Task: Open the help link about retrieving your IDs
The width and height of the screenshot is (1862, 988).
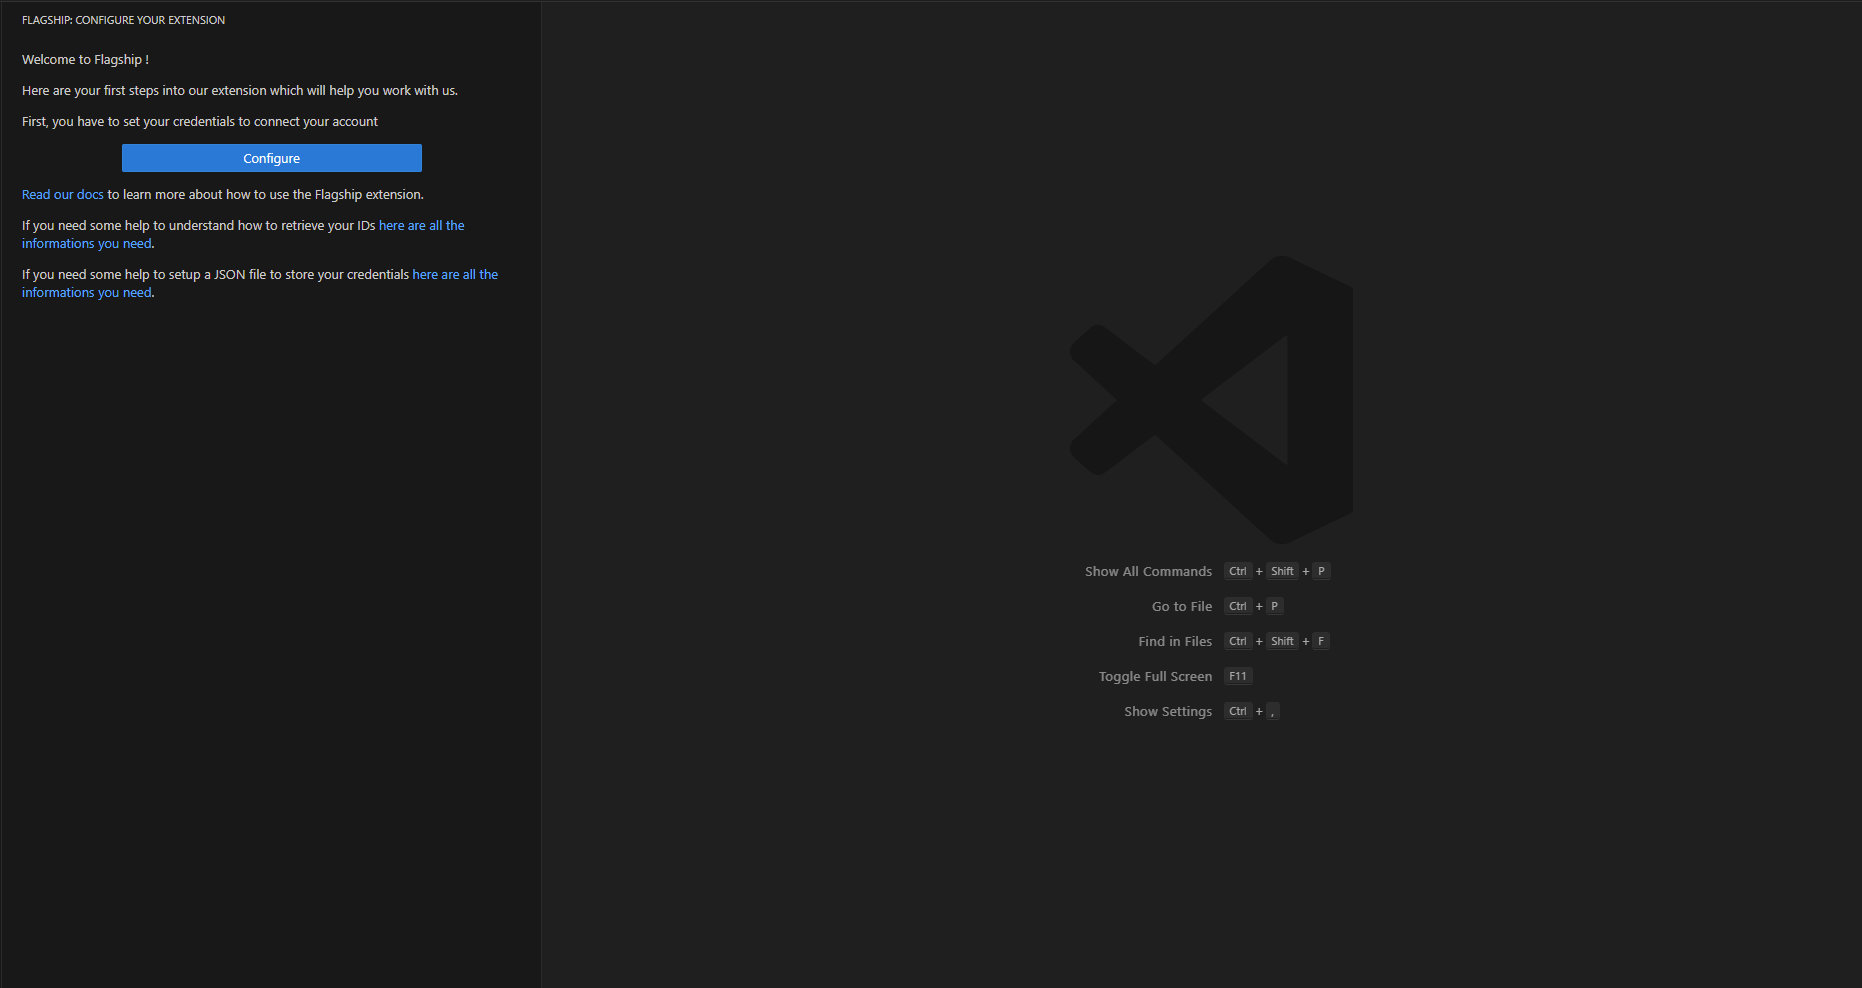Action: click(x=243, y=235)
